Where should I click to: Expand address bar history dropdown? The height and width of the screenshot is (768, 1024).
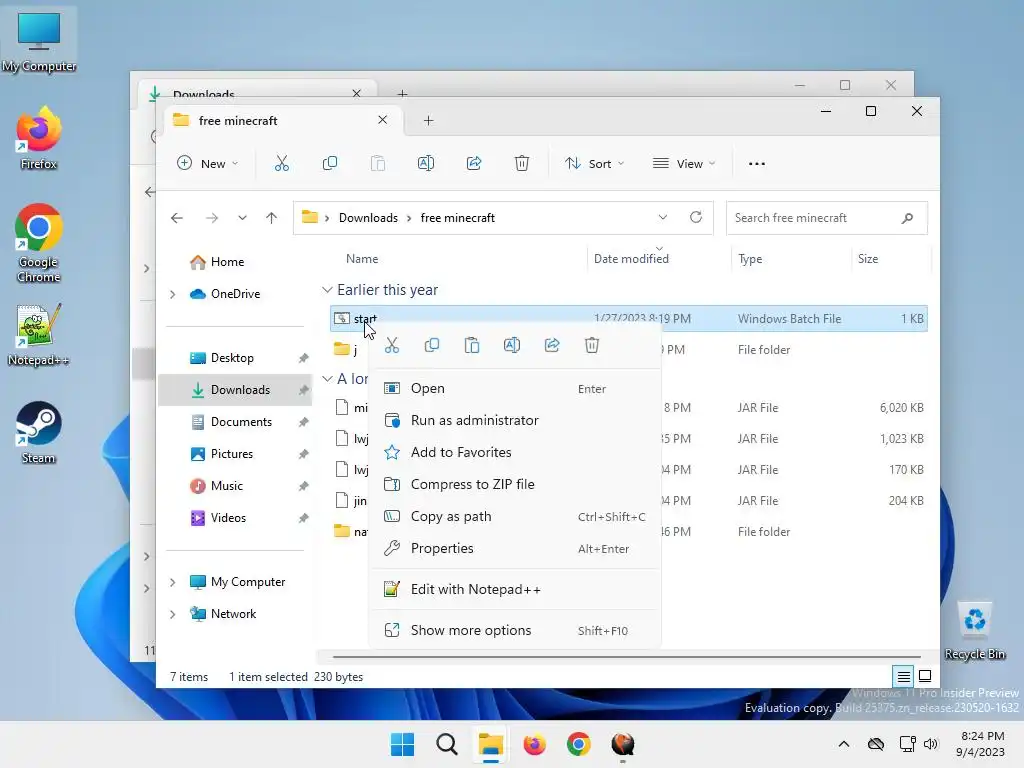pyautogui.click(x=663, y=217)
